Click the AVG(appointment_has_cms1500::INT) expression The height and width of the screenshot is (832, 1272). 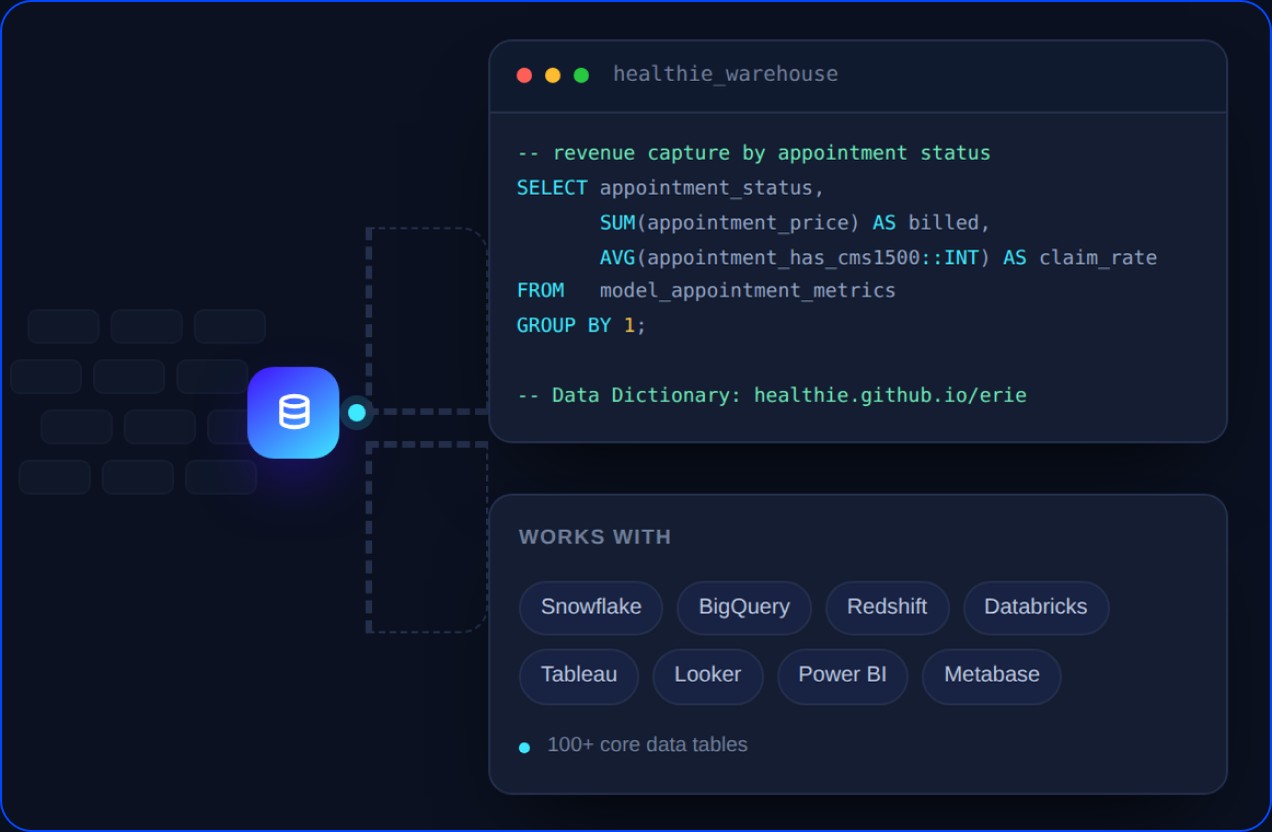coord(795,258)
